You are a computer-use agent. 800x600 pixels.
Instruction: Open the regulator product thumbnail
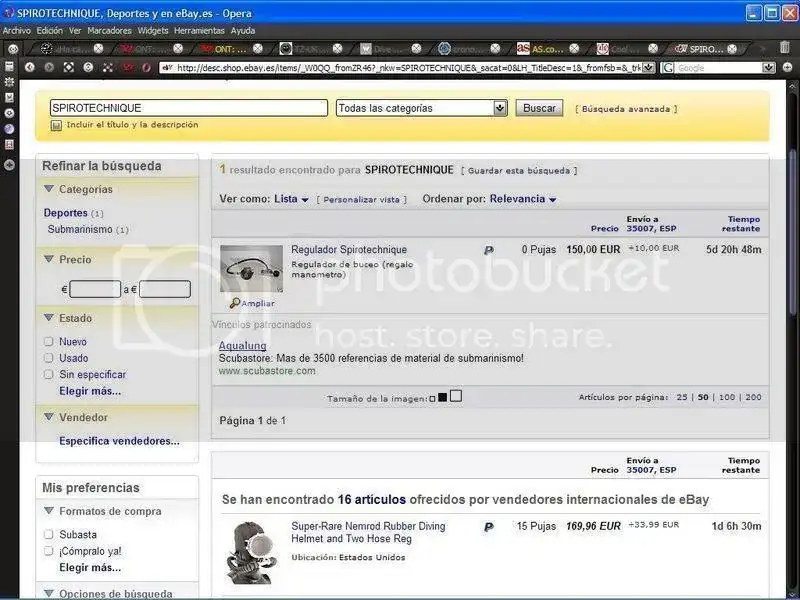coord(251,269)
